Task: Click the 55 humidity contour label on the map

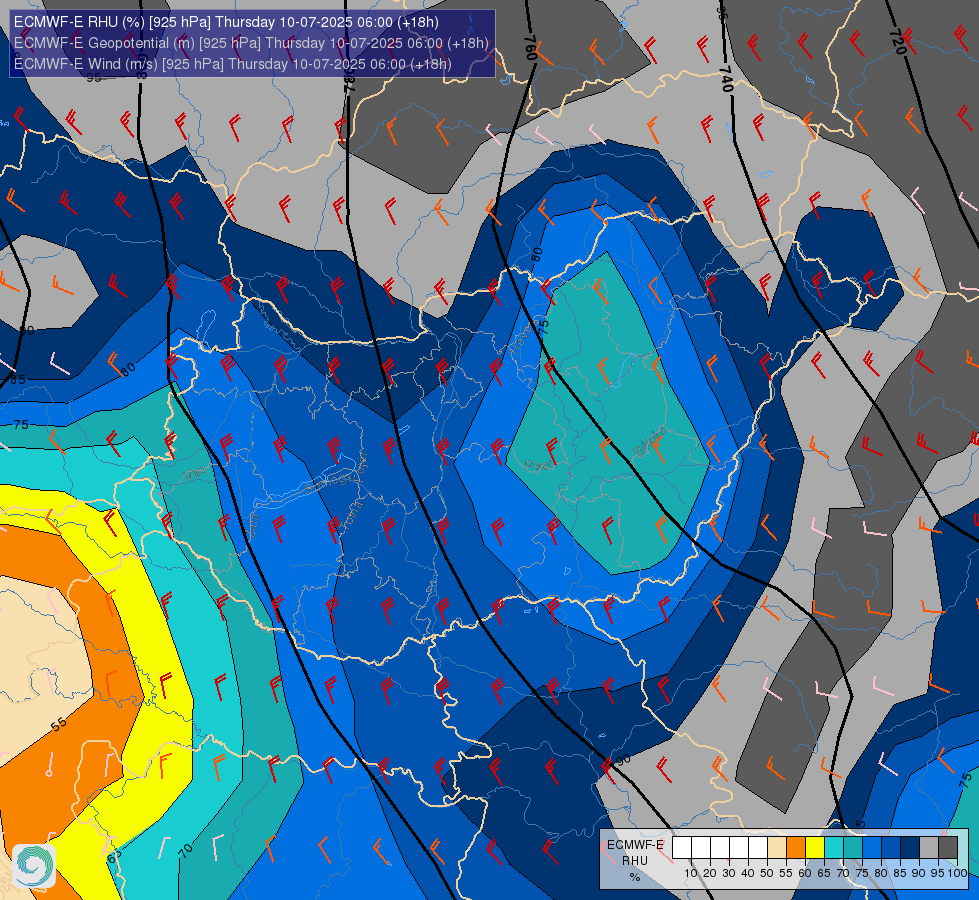Action: tap(58, 724)
